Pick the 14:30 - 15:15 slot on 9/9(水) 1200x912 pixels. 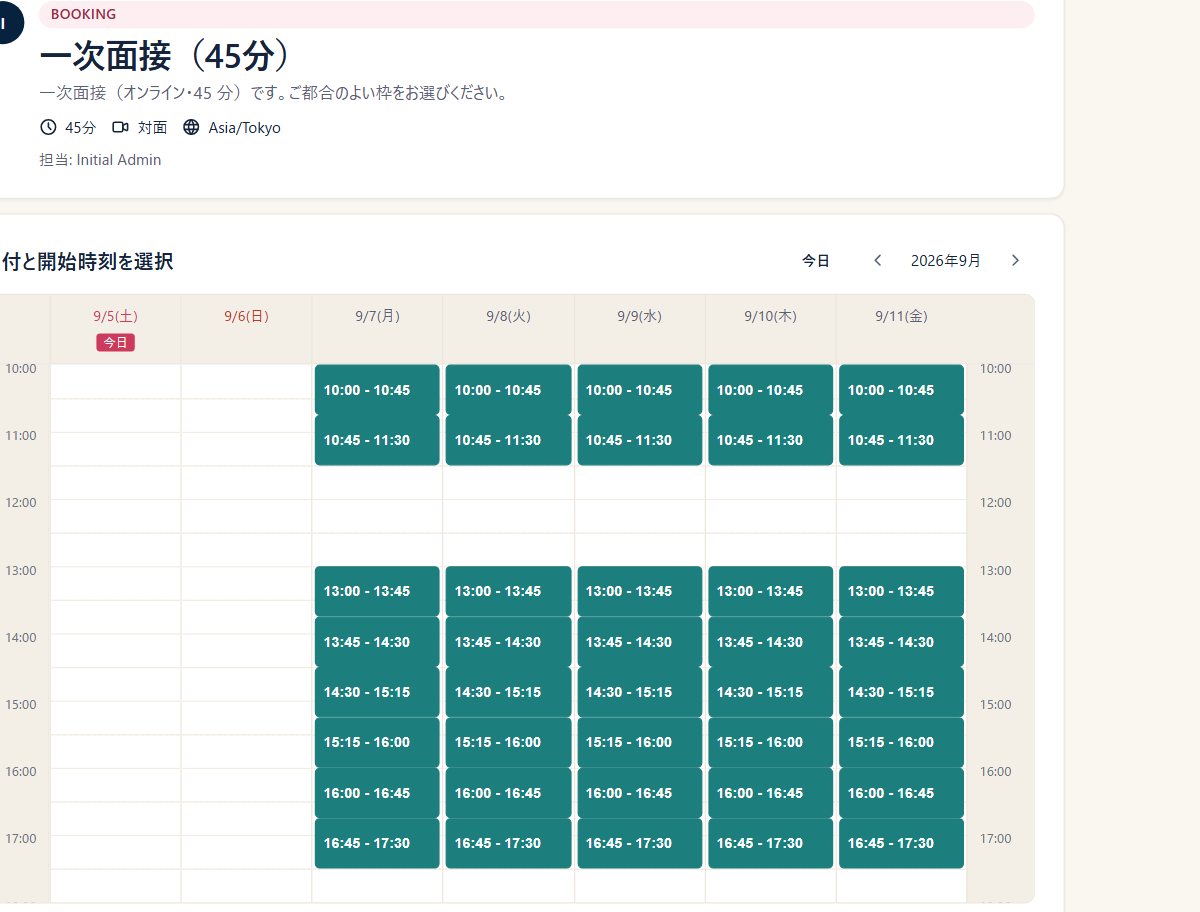point(640,692)
